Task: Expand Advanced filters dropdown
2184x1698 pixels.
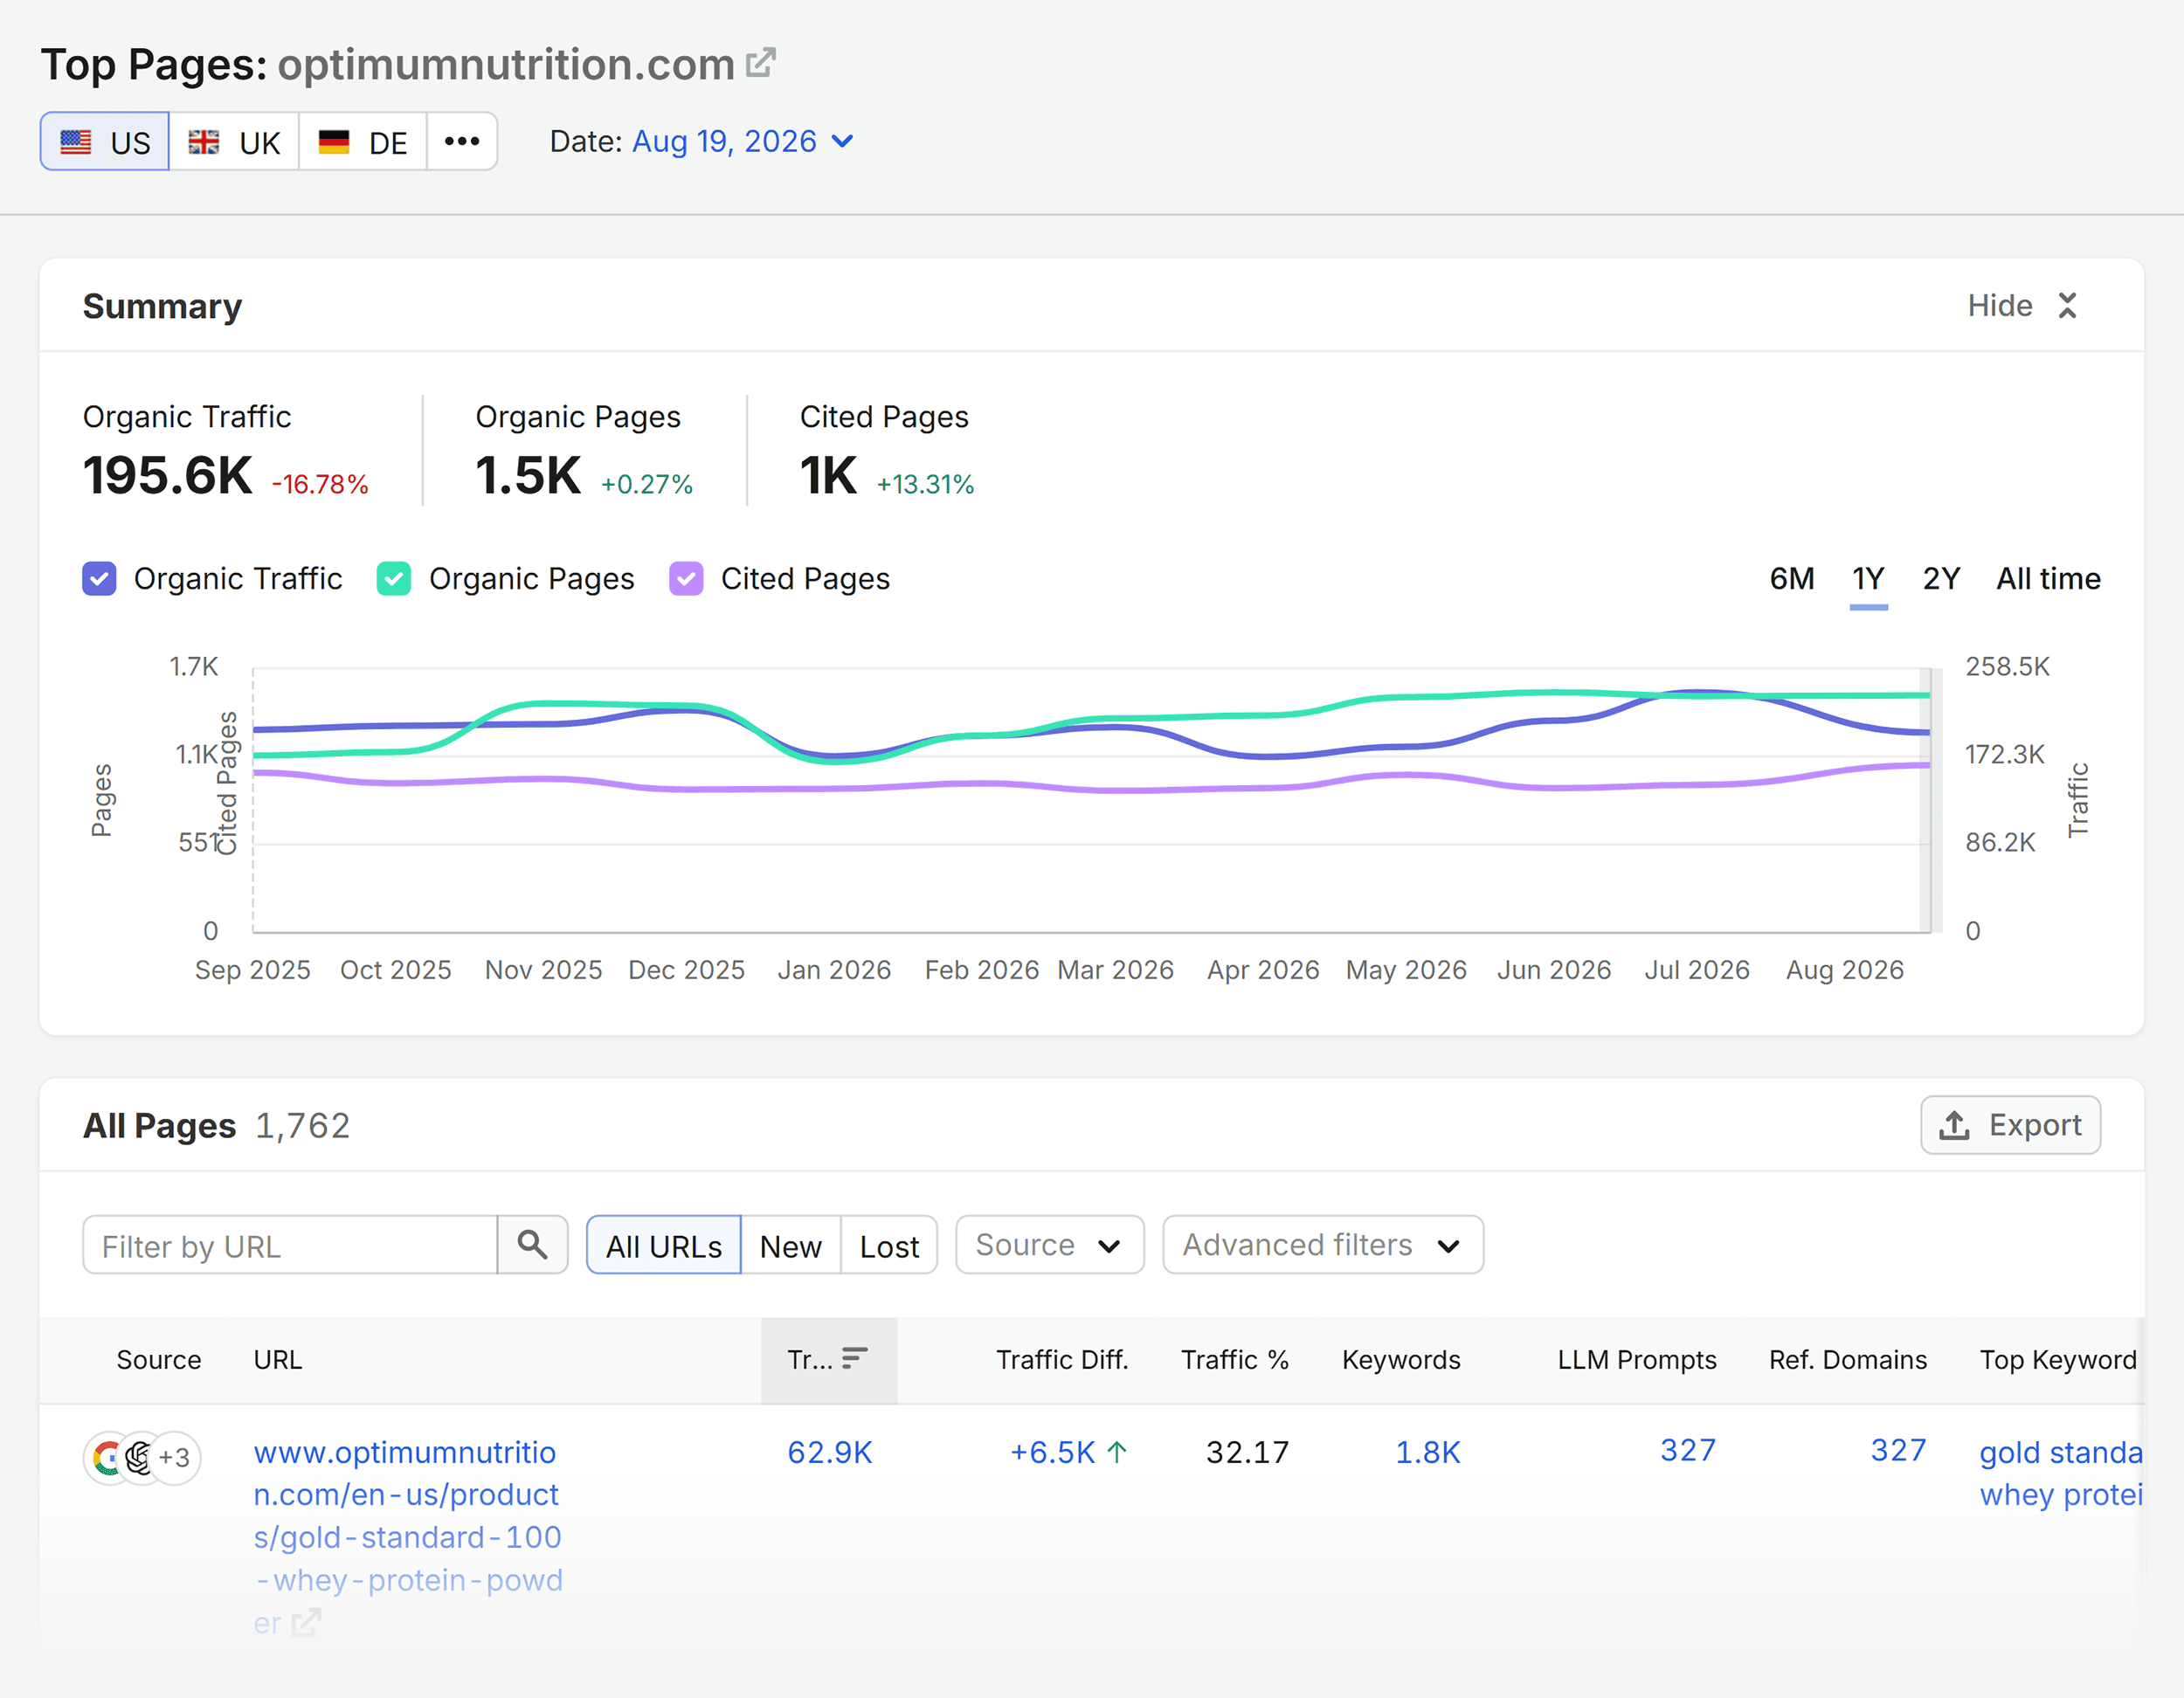Action: click(1322, 1246)
